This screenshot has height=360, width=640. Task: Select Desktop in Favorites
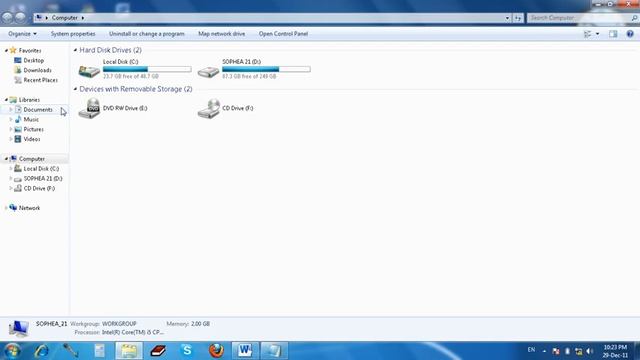(x=33, y=60)
